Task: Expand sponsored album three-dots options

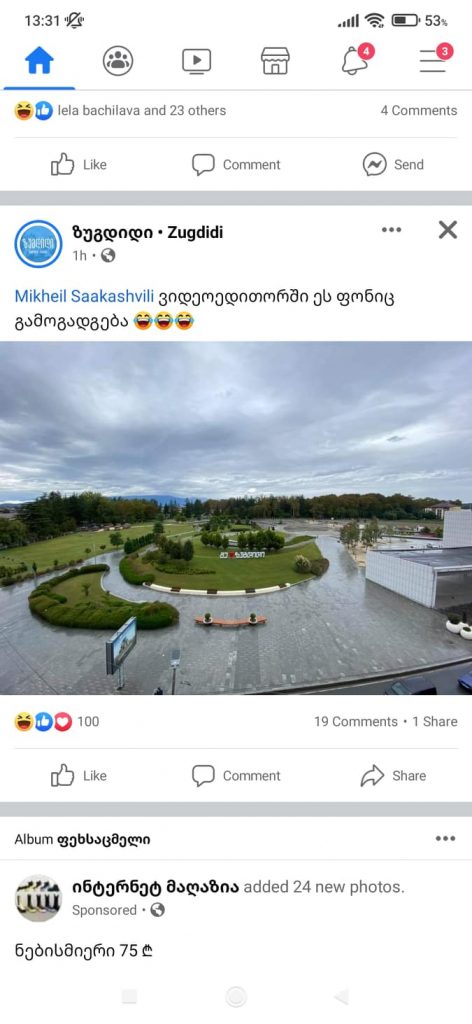Action: 445,839
